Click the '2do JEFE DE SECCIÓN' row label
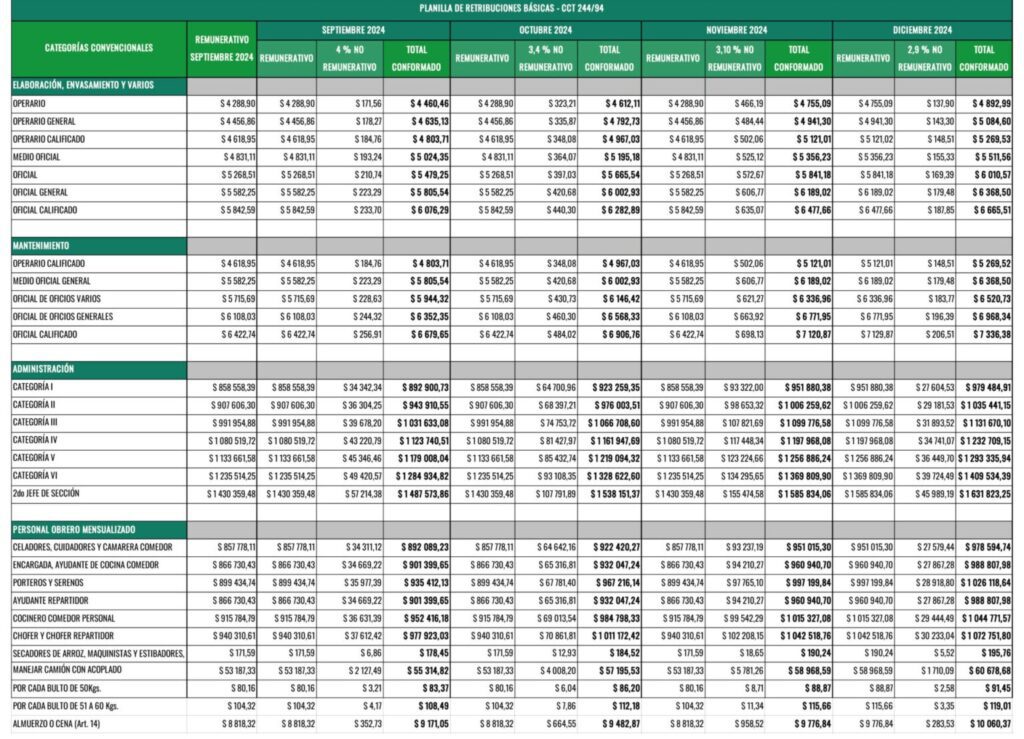The image size is (1024, 739). (46, 494)
